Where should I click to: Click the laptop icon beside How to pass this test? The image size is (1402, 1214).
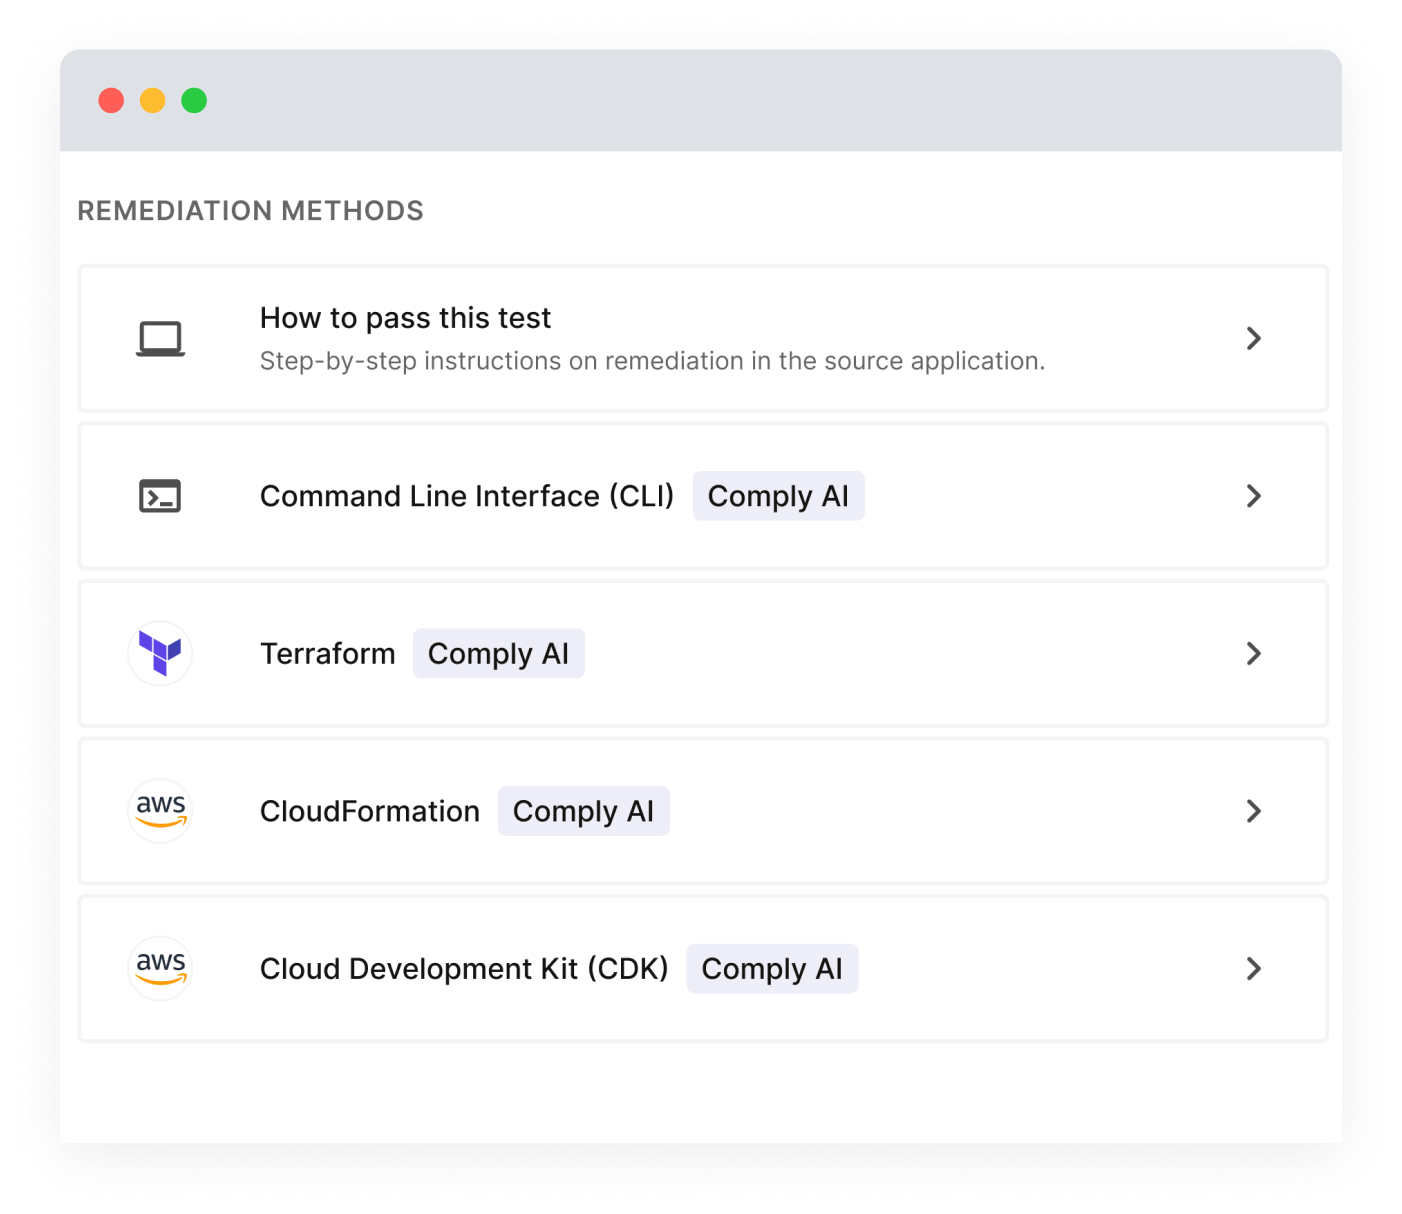160,339
